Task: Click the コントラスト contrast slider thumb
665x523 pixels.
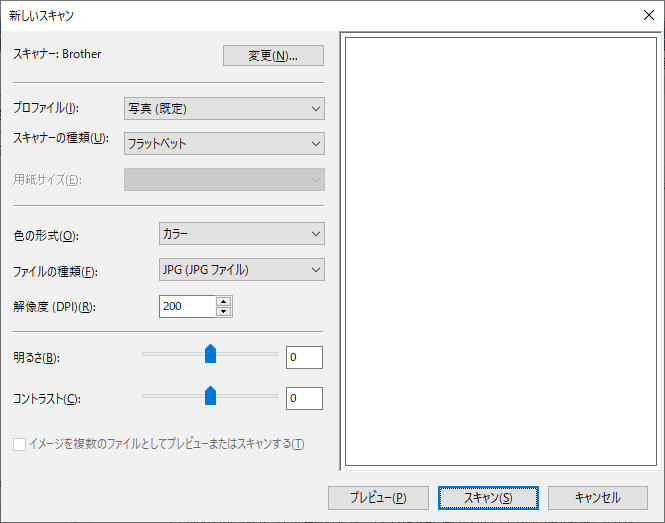Action: (x=210, y=396)
